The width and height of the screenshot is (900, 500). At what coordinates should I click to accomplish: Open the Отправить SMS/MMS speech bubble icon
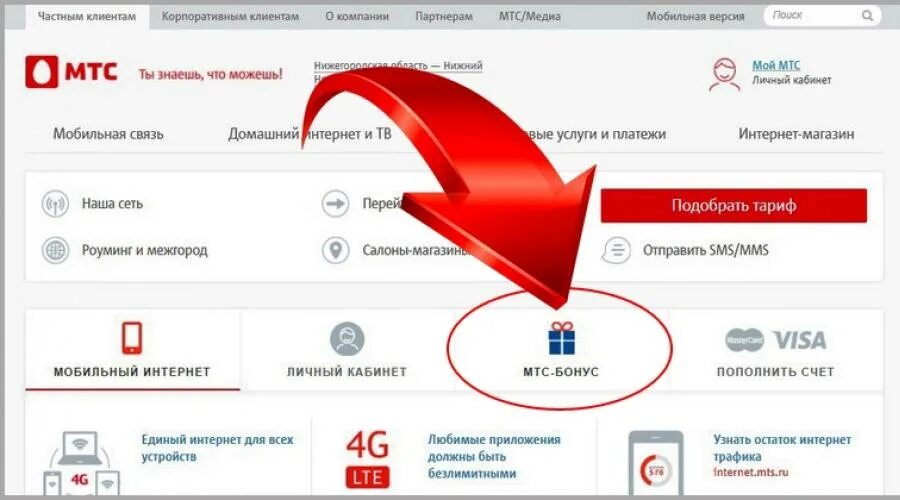(616, 250)
